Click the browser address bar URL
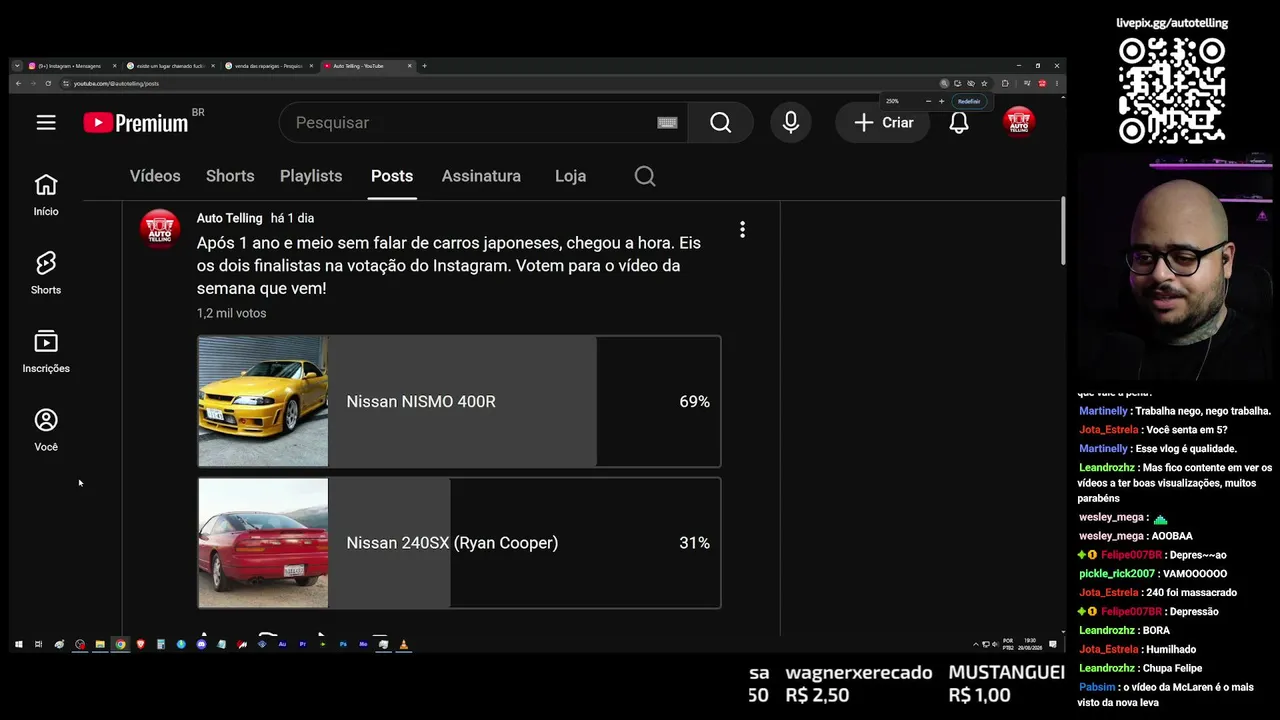 click(x=116, y=84)
